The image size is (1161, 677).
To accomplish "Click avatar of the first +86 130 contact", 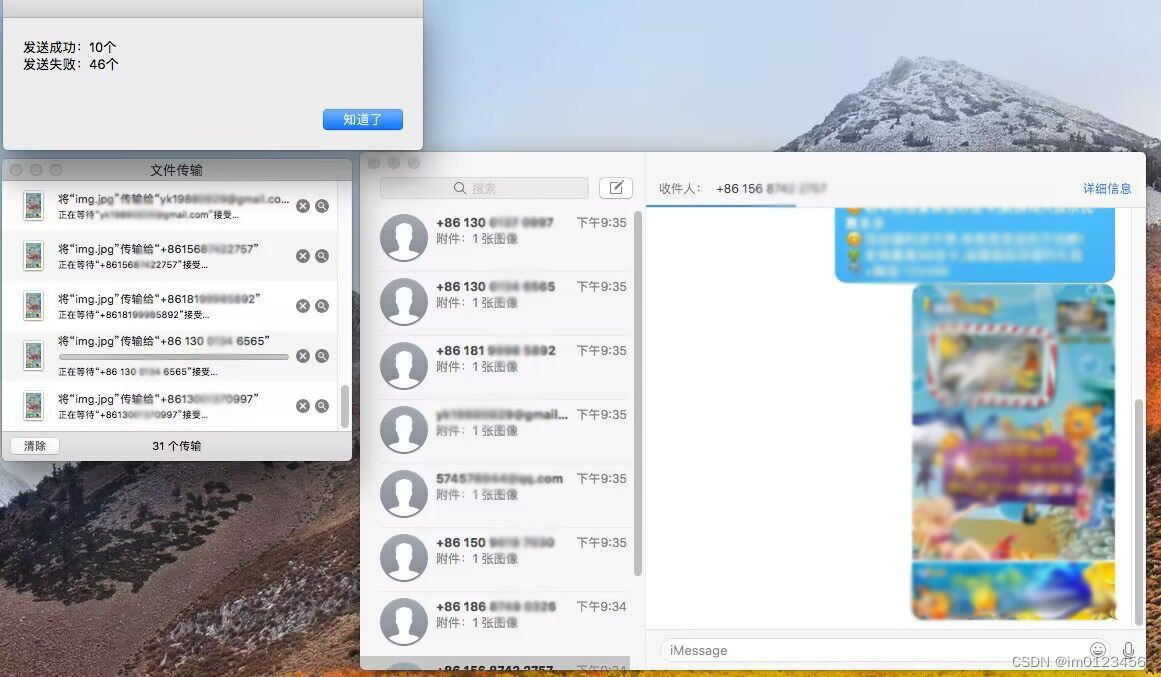I will (404, 238).
